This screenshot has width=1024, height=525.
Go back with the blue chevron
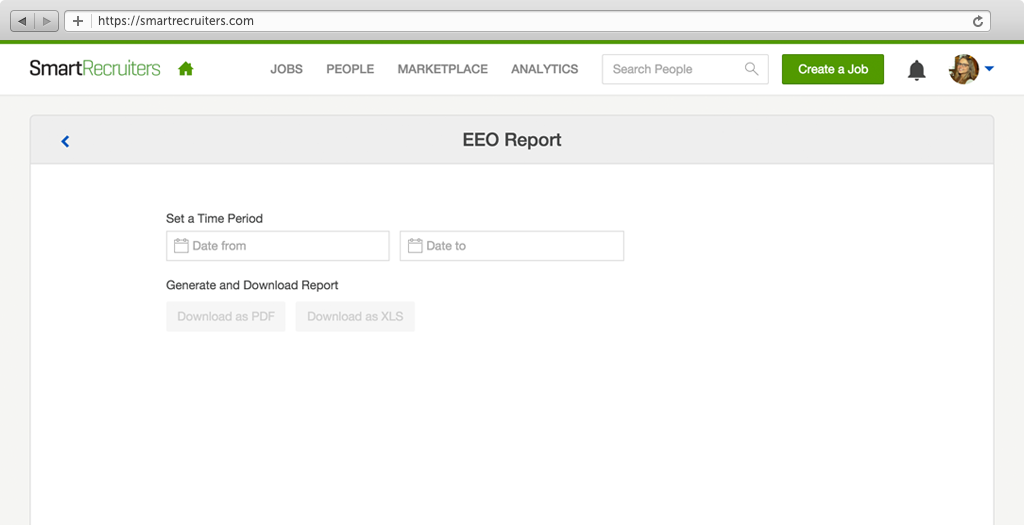pos(65,141)
